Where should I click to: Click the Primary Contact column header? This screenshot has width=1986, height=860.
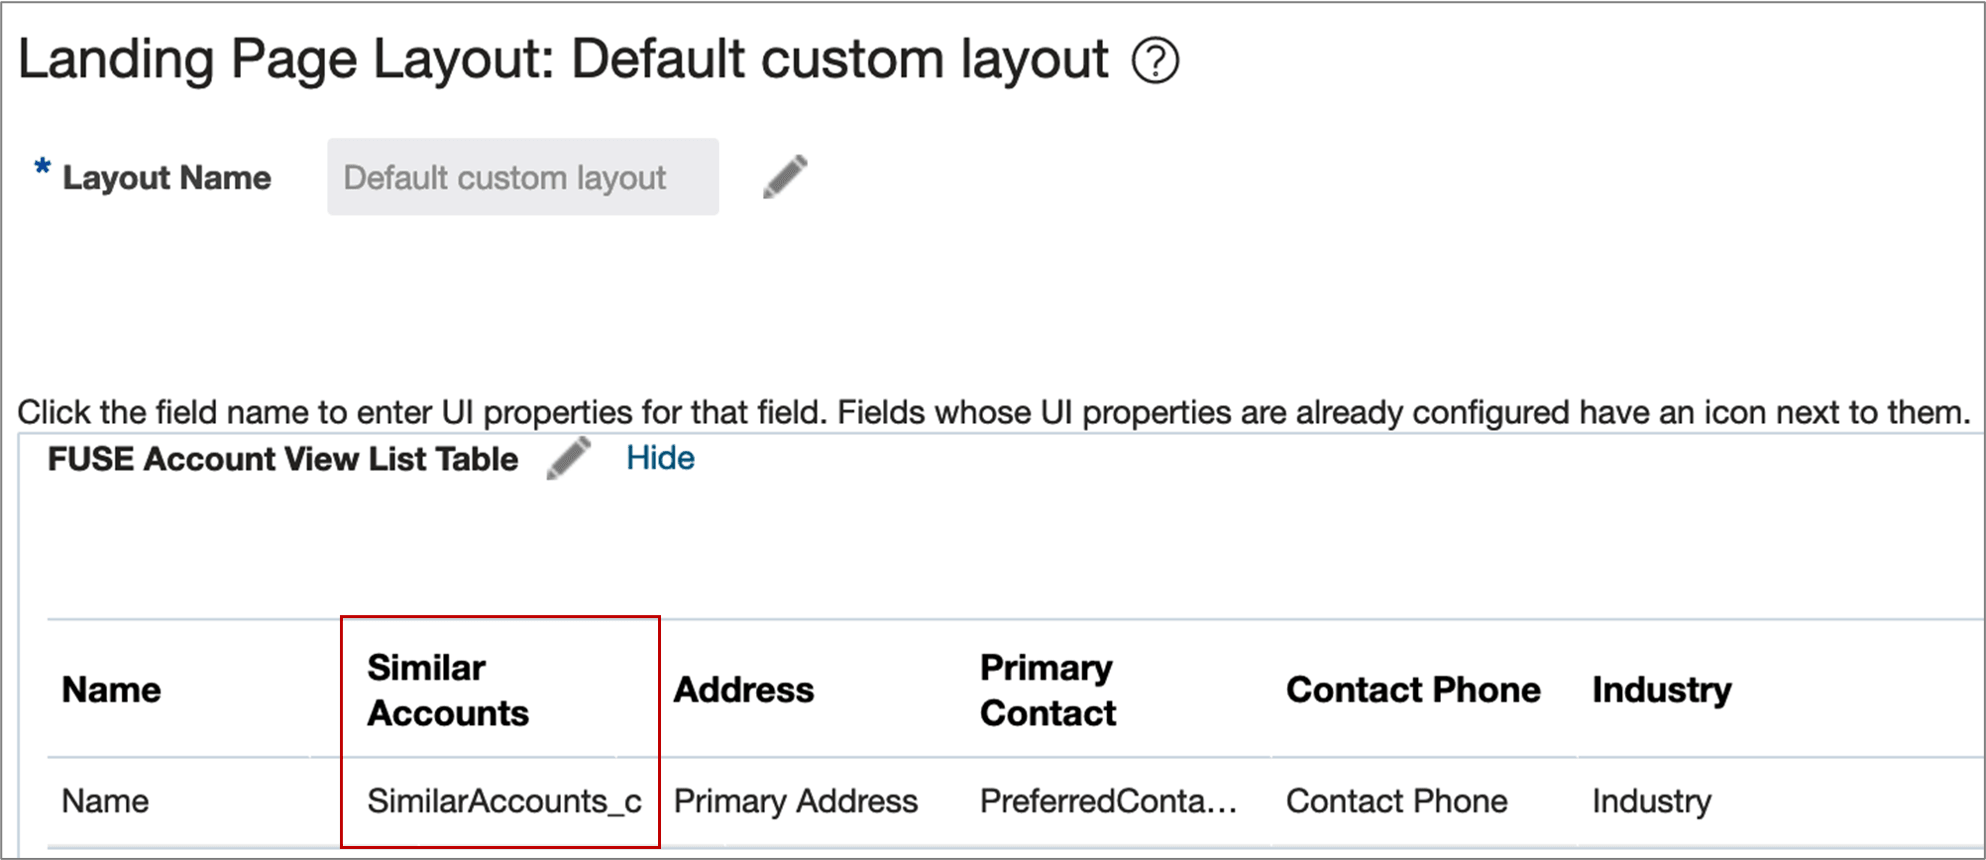1046,690
